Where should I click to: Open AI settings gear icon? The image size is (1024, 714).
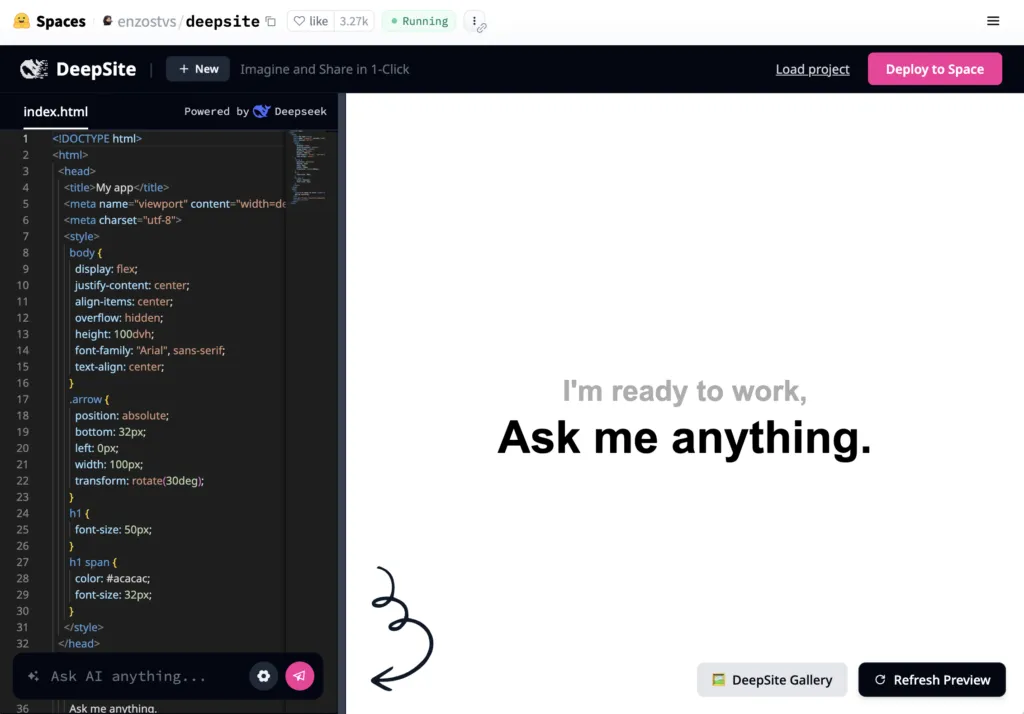click(264, 676)
